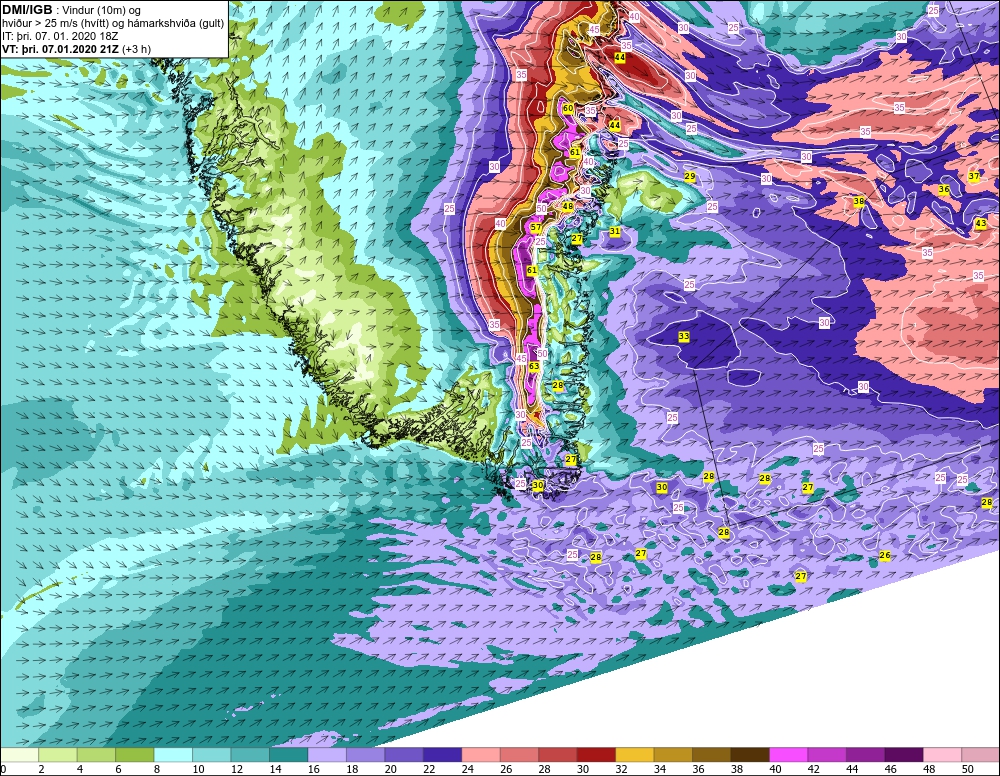1000x776 pixels.
Task: Click the yellow 38 gust marker
Action: pyautogui.click(x=859, y=201)
